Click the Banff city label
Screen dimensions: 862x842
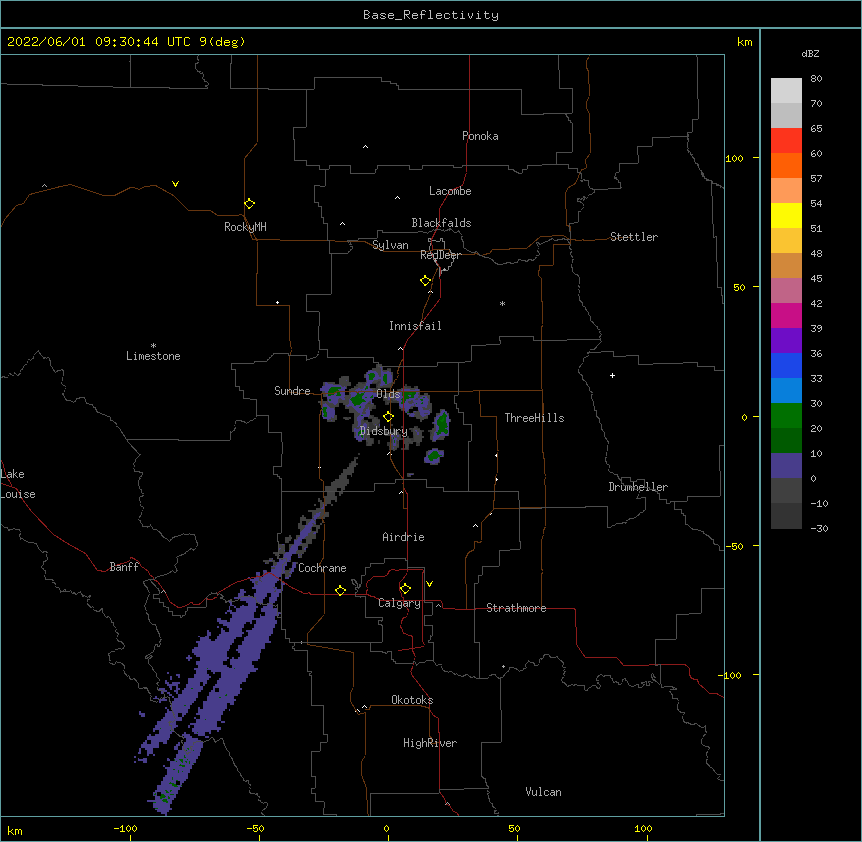(x=124, y=567)
